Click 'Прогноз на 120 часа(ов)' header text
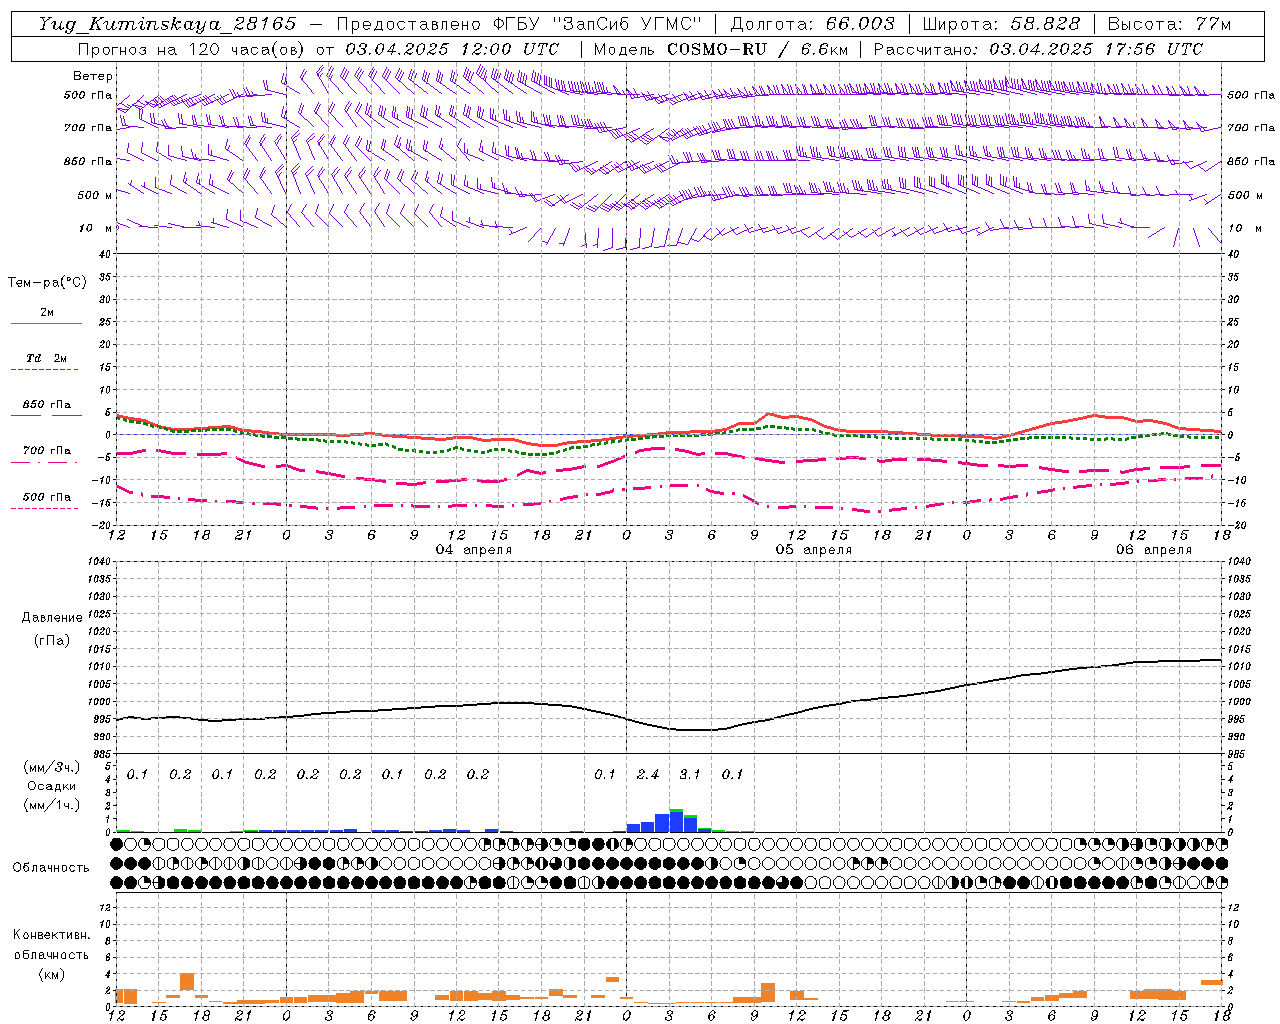1280x1024 pixels. [x=191, y=49]
